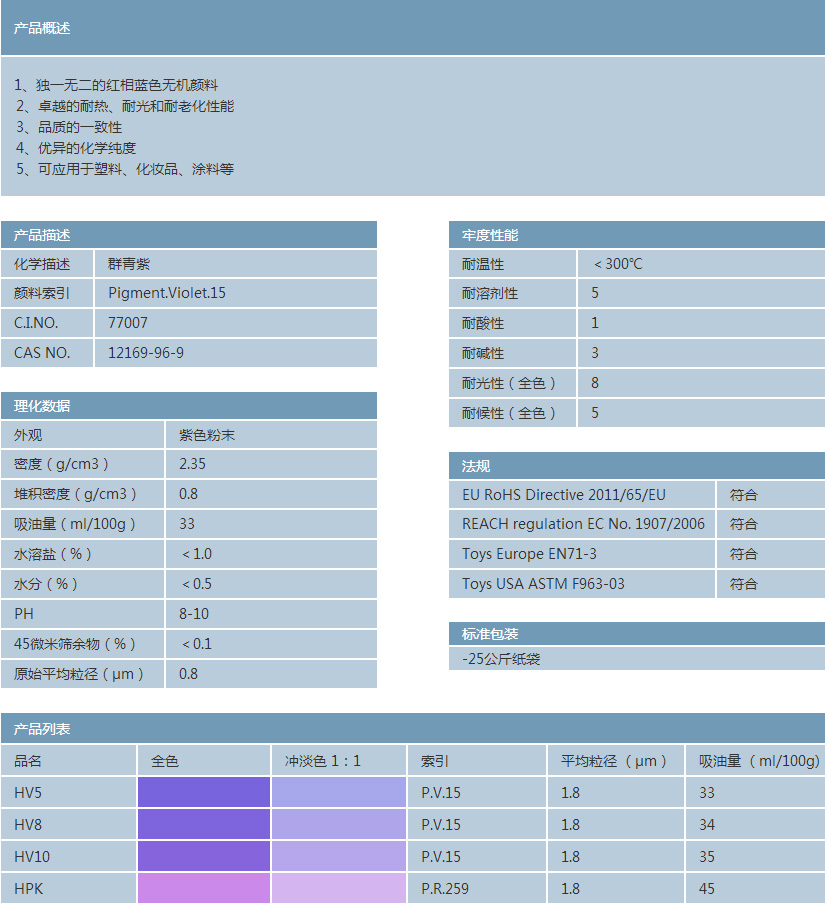826x905 pixels.
Task: Click the density value '2.35'
Action: pos(192,464)
